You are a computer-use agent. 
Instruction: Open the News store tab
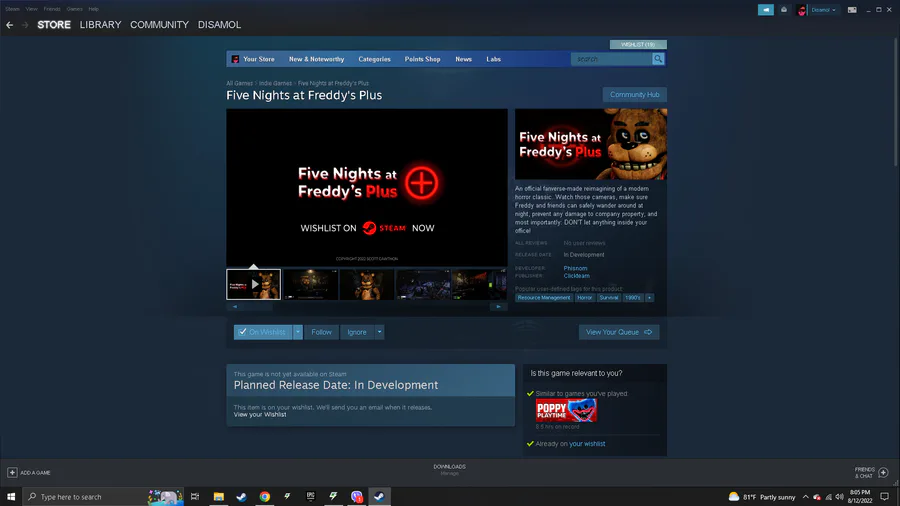tap(463, 59)
